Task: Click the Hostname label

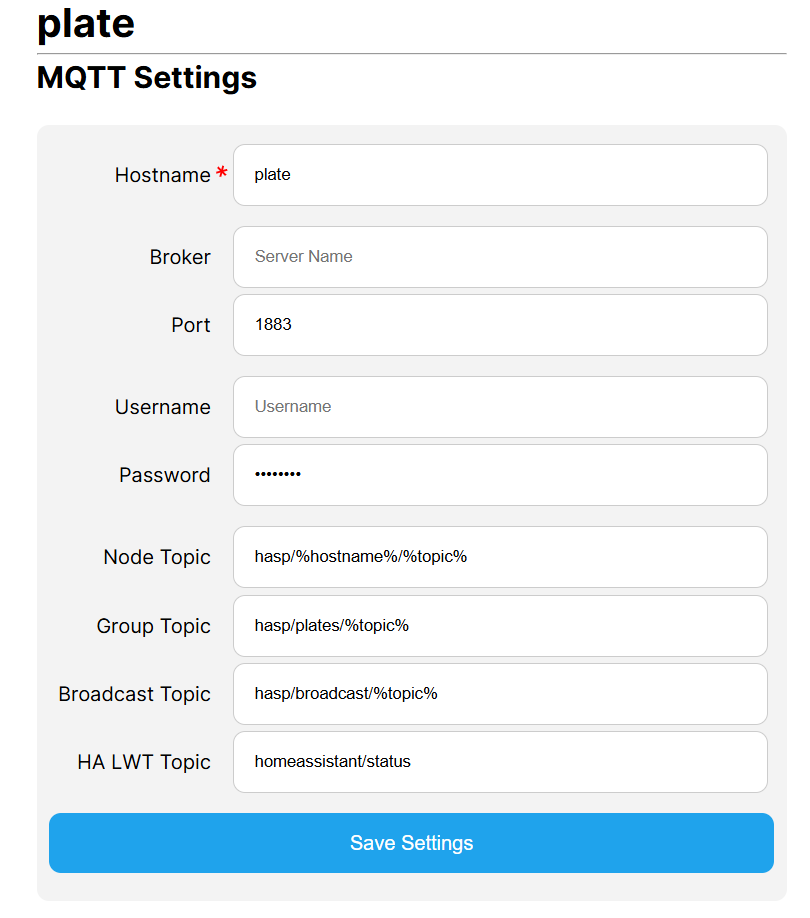Action: (x=163, y=175)
